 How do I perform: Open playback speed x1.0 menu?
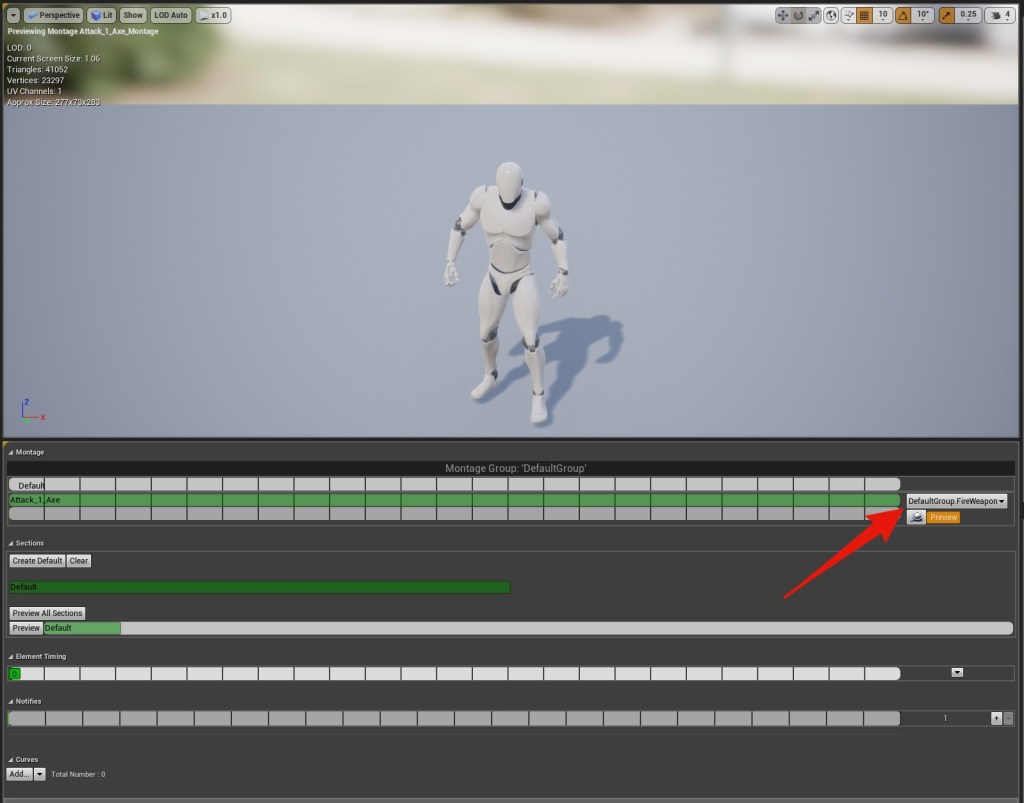click(213, 15)
